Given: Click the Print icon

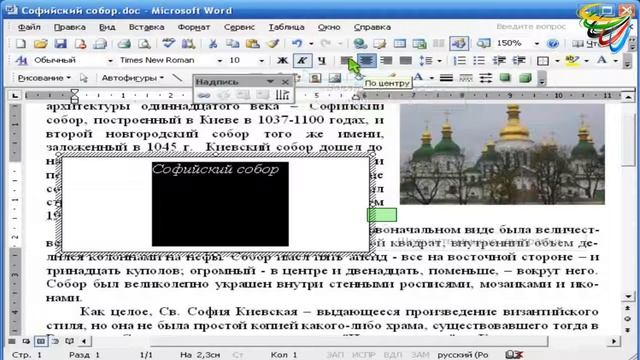Looking at the screenshot, I should tap(124, 43).
